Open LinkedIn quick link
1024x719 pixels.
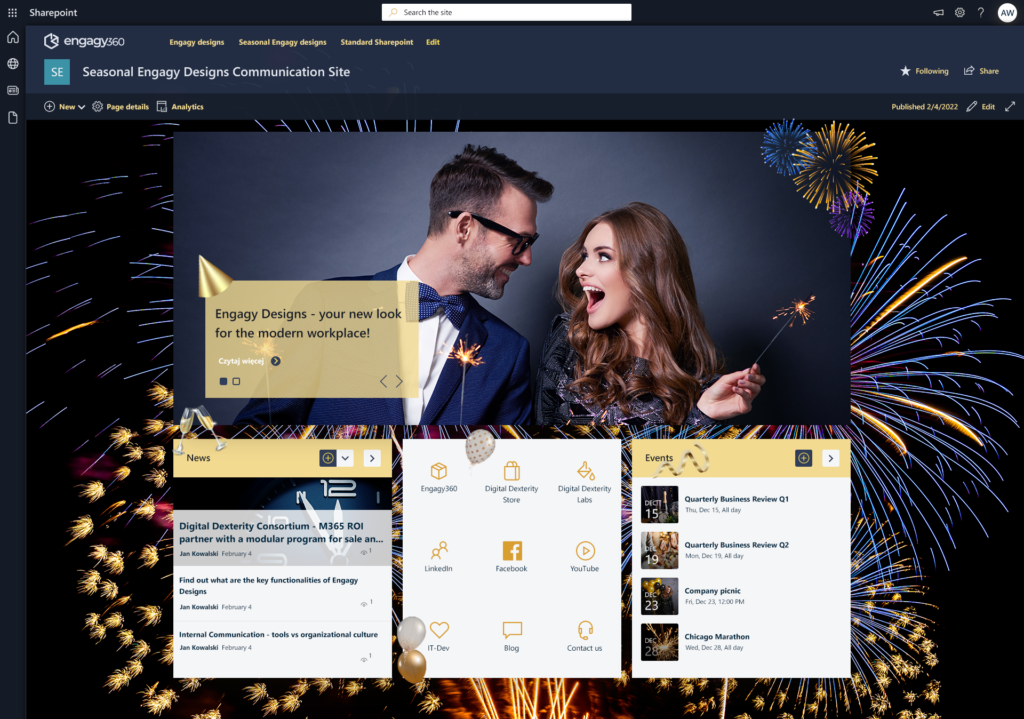[439, 557]
